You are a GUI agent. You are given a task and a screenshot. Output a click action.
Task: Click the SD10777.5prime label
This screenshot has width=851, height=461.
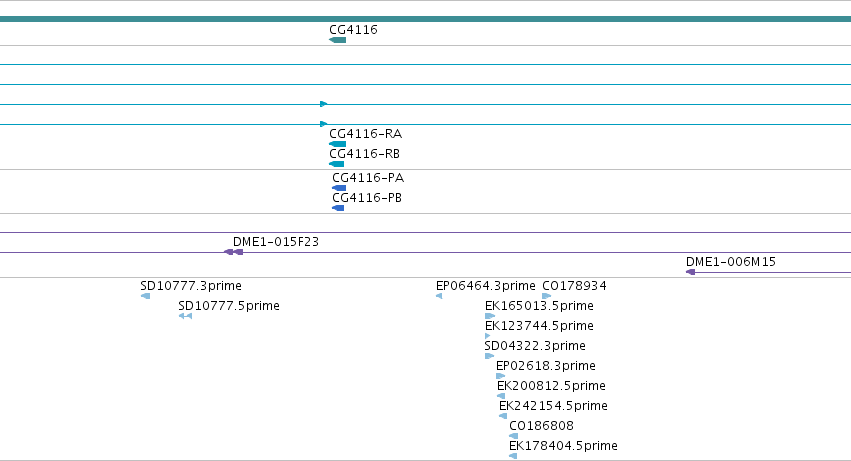pyautogui.click(x=229, y=306)
